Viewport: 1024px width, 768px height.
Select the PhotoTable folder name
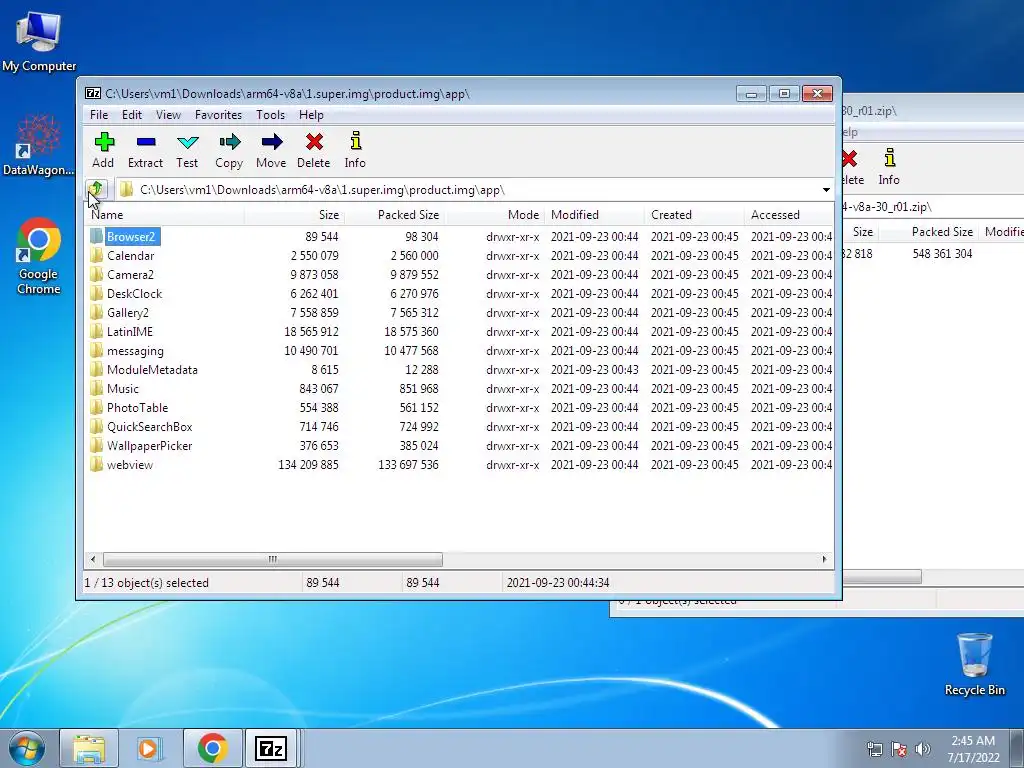point(137,408)
